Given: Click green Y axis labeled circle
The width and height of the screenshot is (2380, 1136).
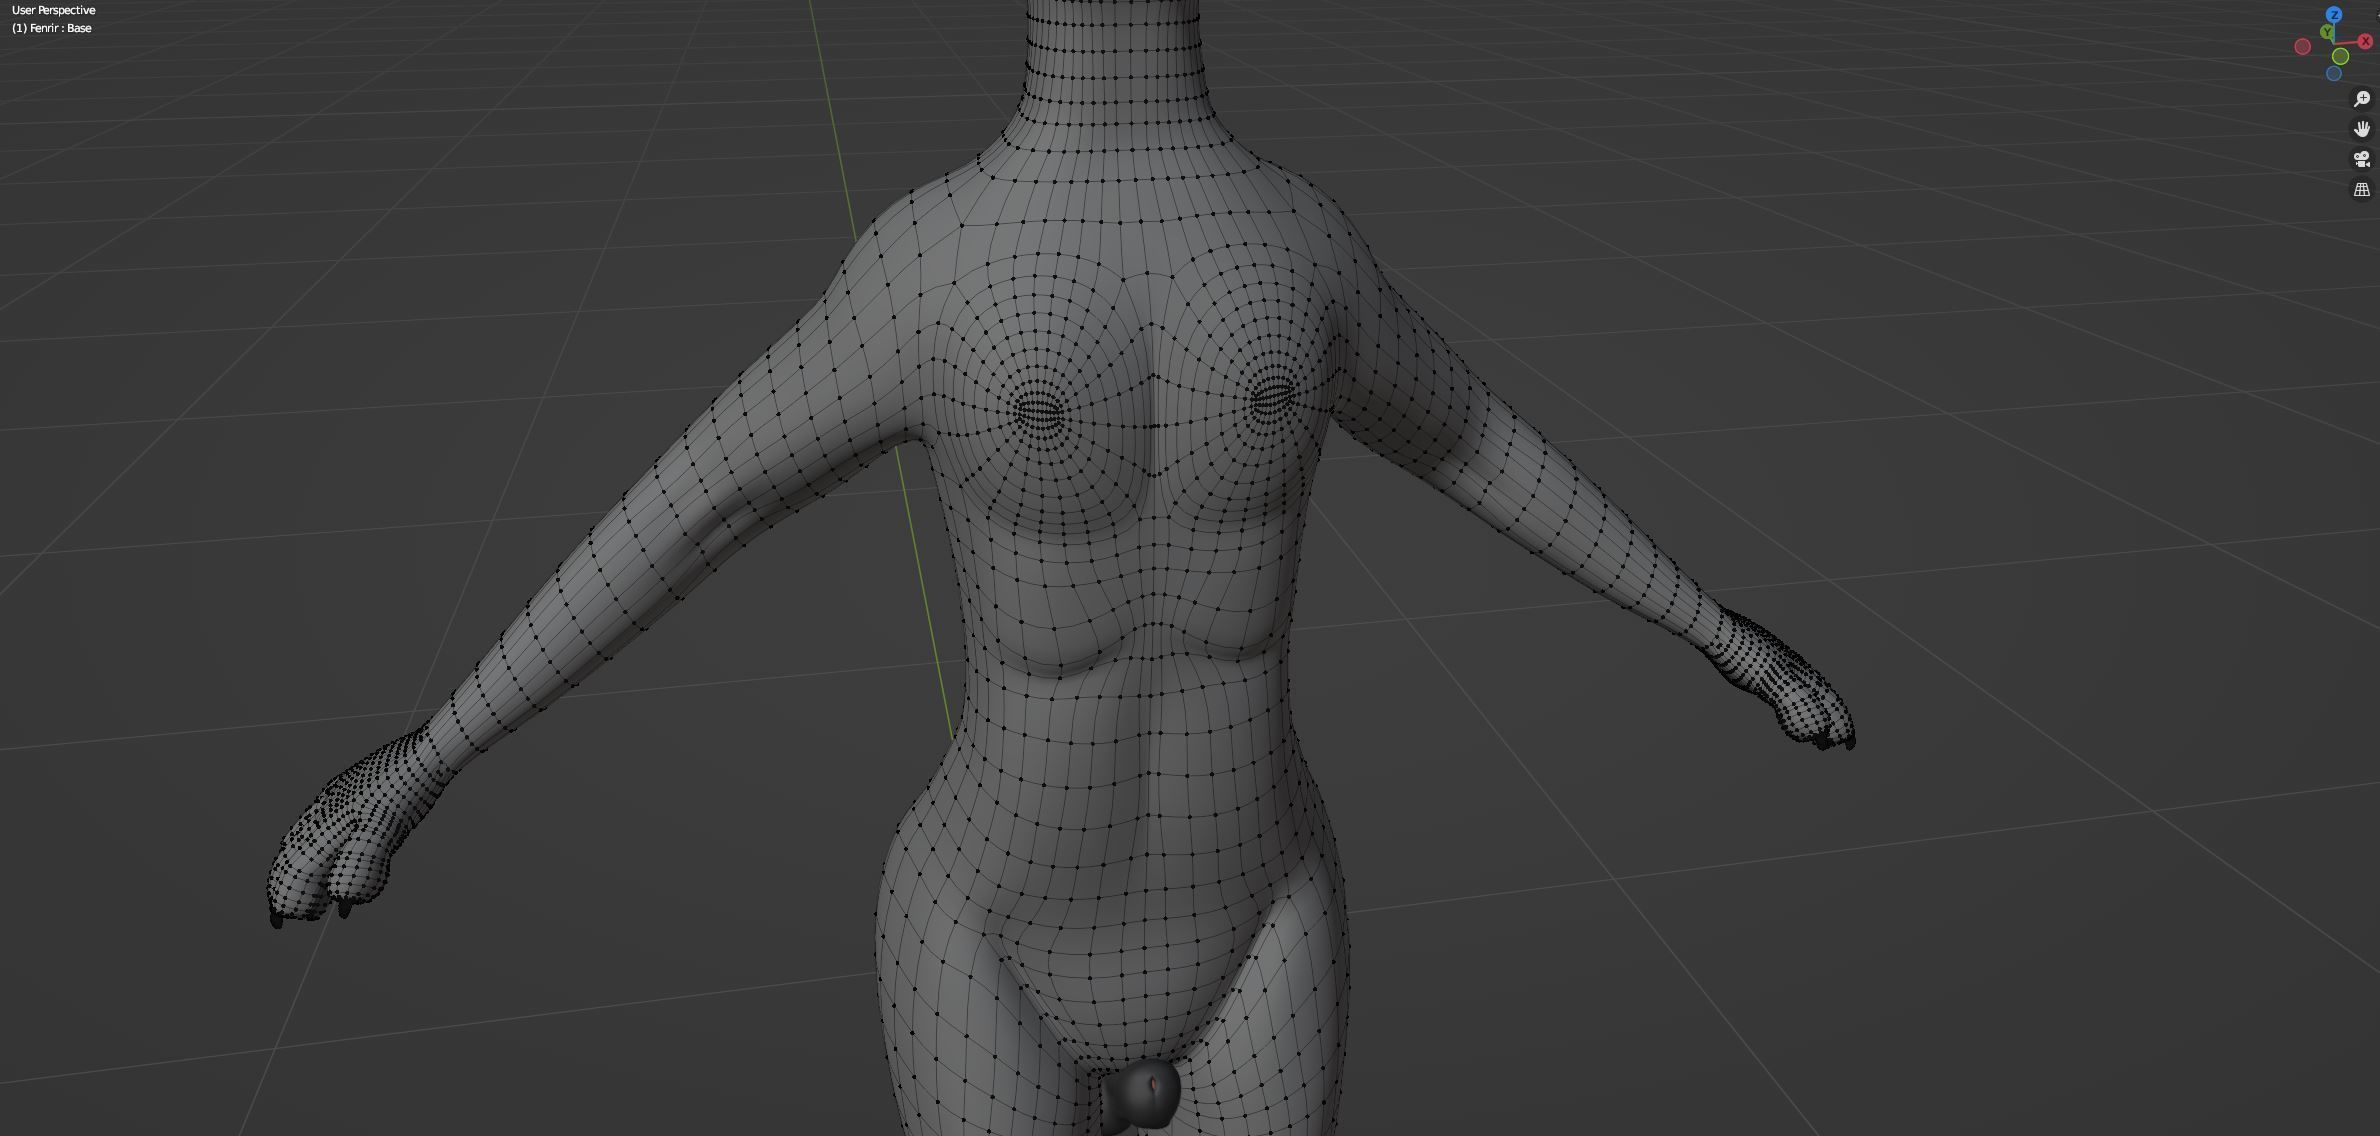Looking at the screenshot, I should click(2327, 31).
